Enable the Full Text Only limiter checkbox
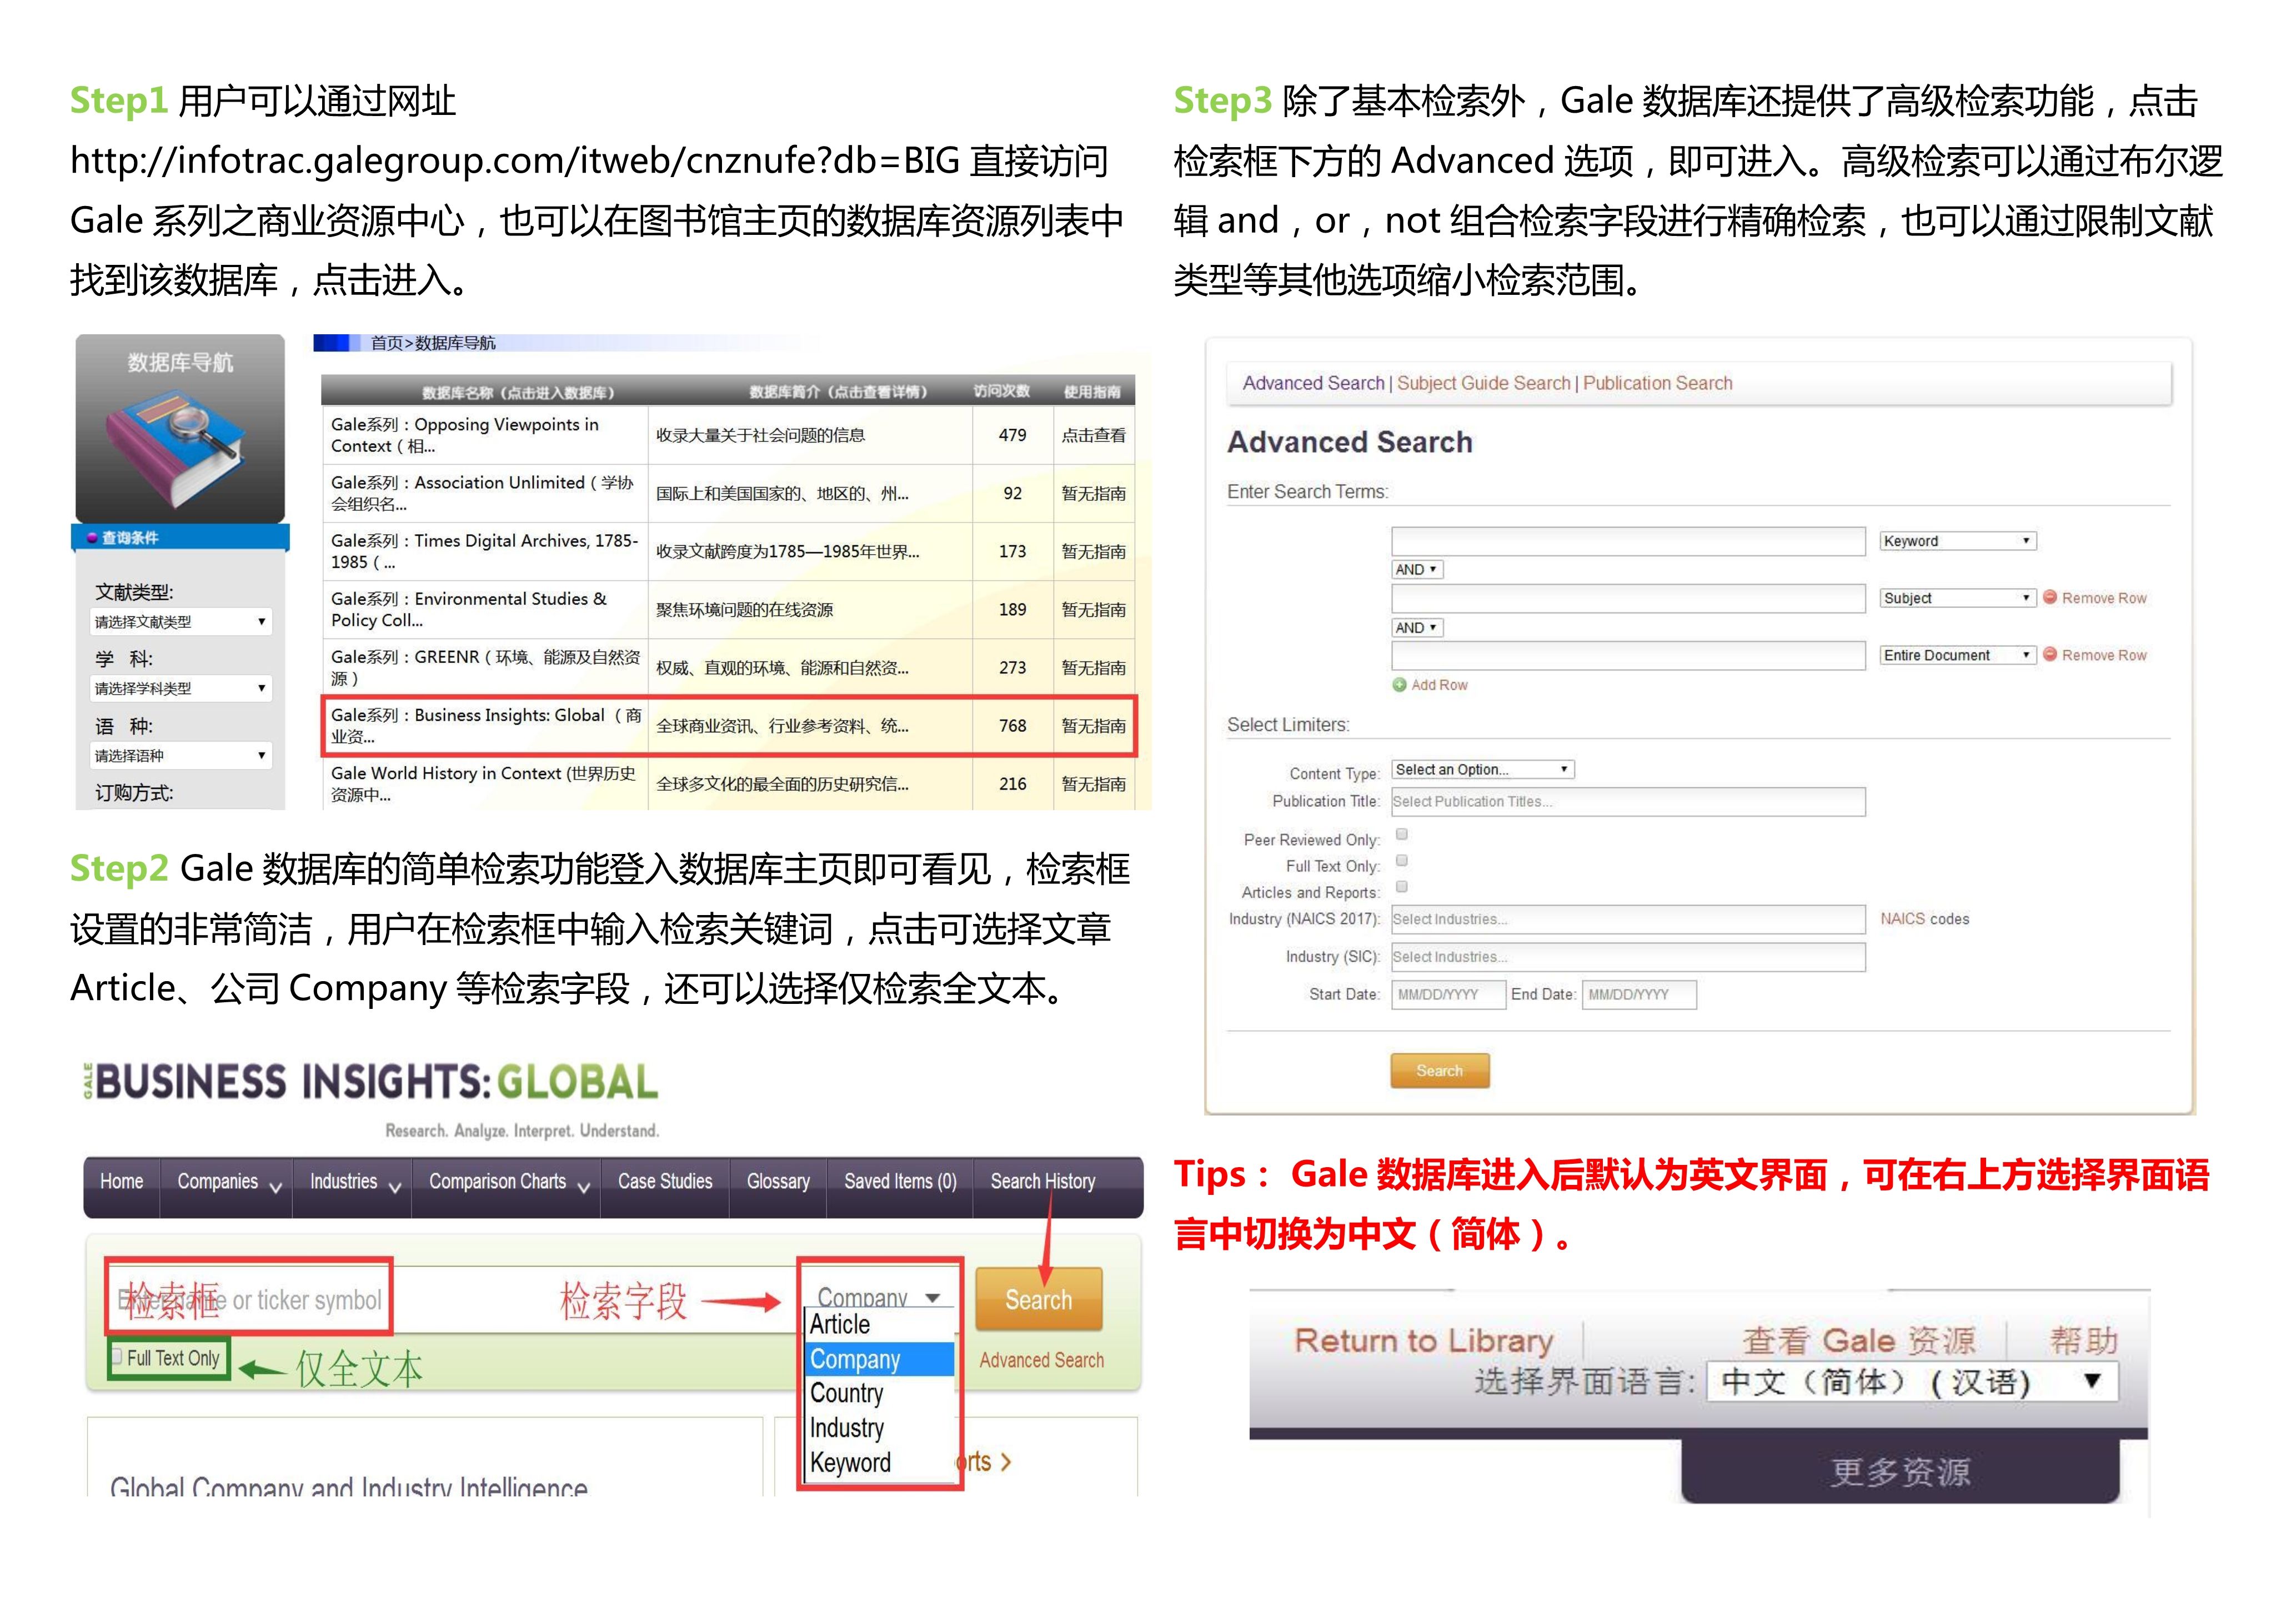 pyautogui.click(x=1401, y=860)
